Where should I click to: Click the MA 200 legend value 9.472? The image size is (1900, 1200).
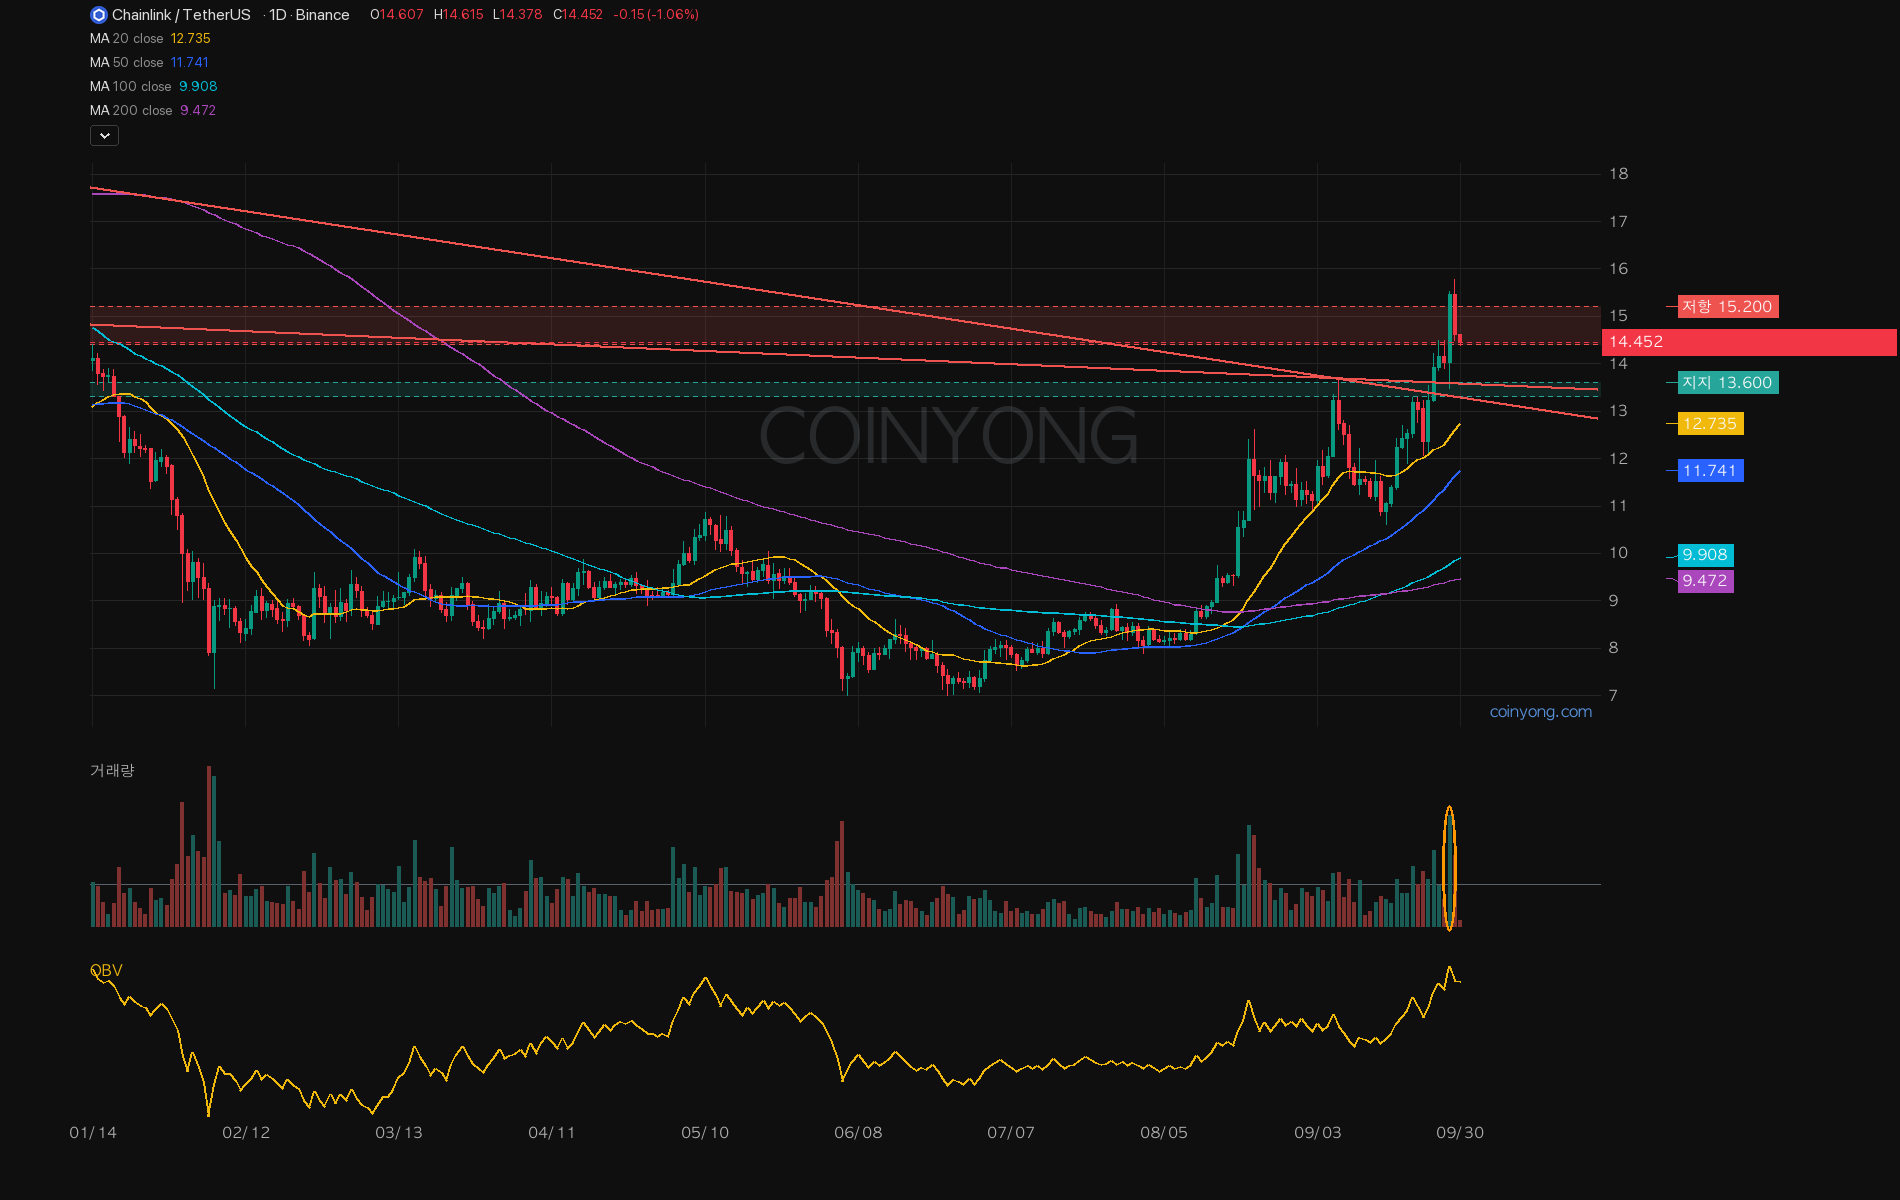tap(198, 111)
